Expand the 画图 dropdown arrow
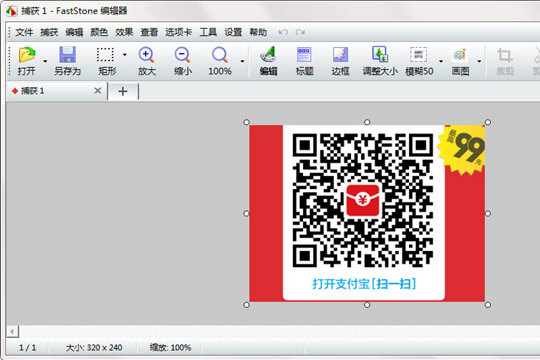This screenshot has width=540, height=360. point(479,61)
